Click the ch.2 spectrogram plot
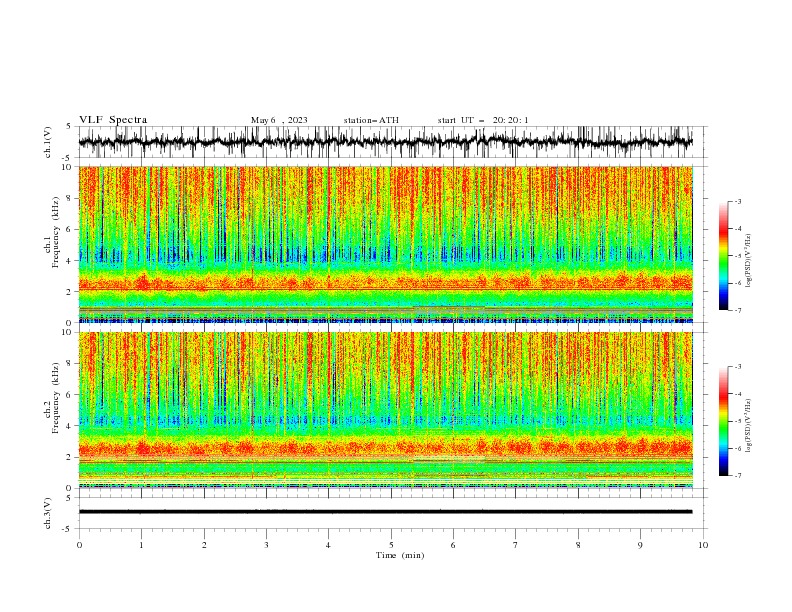This screenshot has width=792, height=612. (386, 410)
